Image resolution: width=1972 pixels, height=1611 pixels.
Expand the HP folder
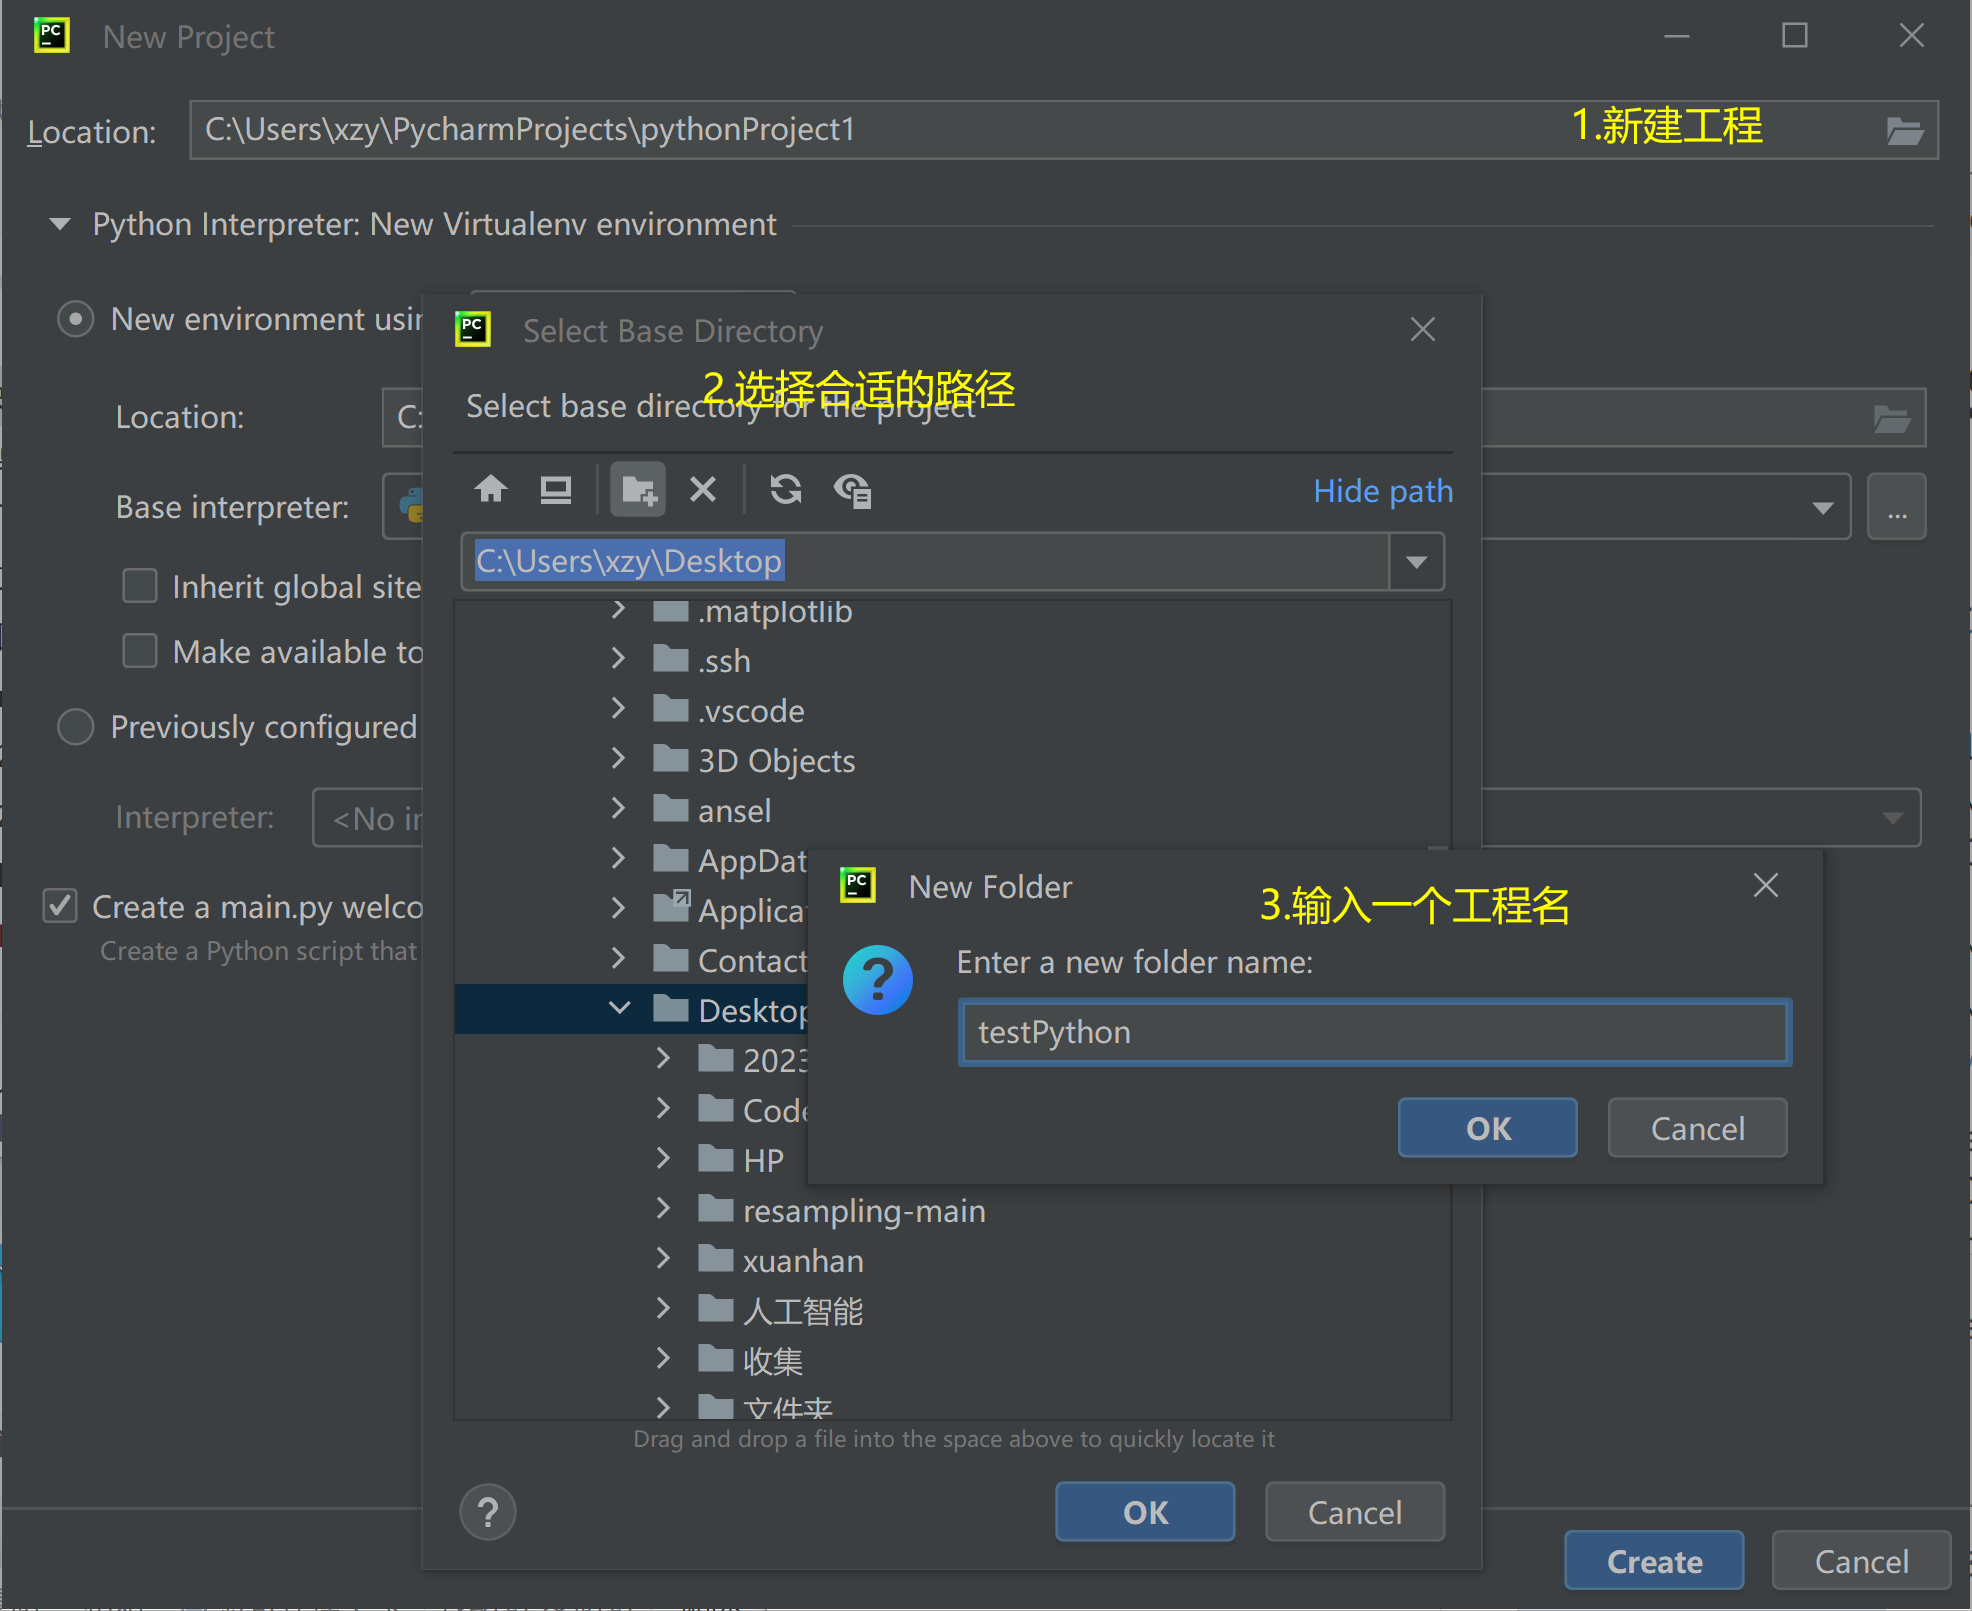663,1158
